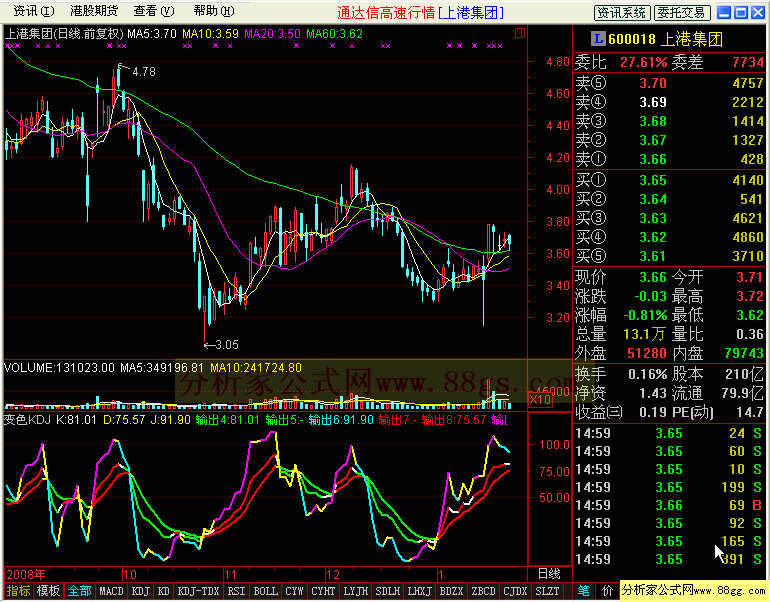
Task: Click the 委比 27.61% value
Action: 643,62
